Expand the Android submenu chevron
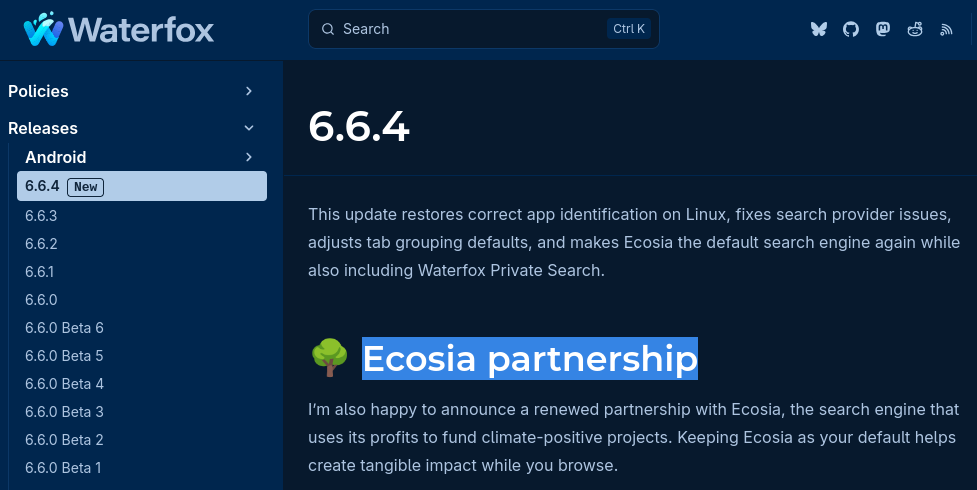Image resolution: width=977 pixels, height=490 pixels. pos(249,157)
